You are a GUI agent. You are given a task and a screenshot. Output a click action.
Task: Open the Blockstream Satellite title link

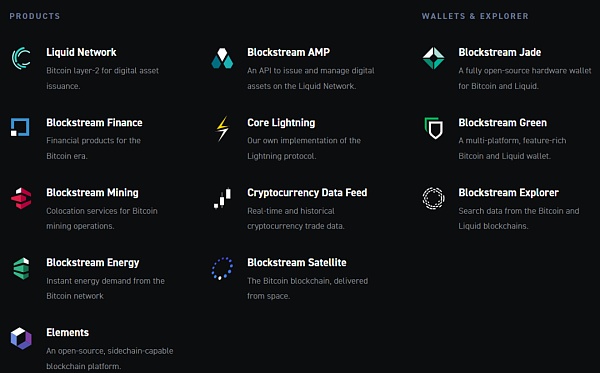[297, 262]
